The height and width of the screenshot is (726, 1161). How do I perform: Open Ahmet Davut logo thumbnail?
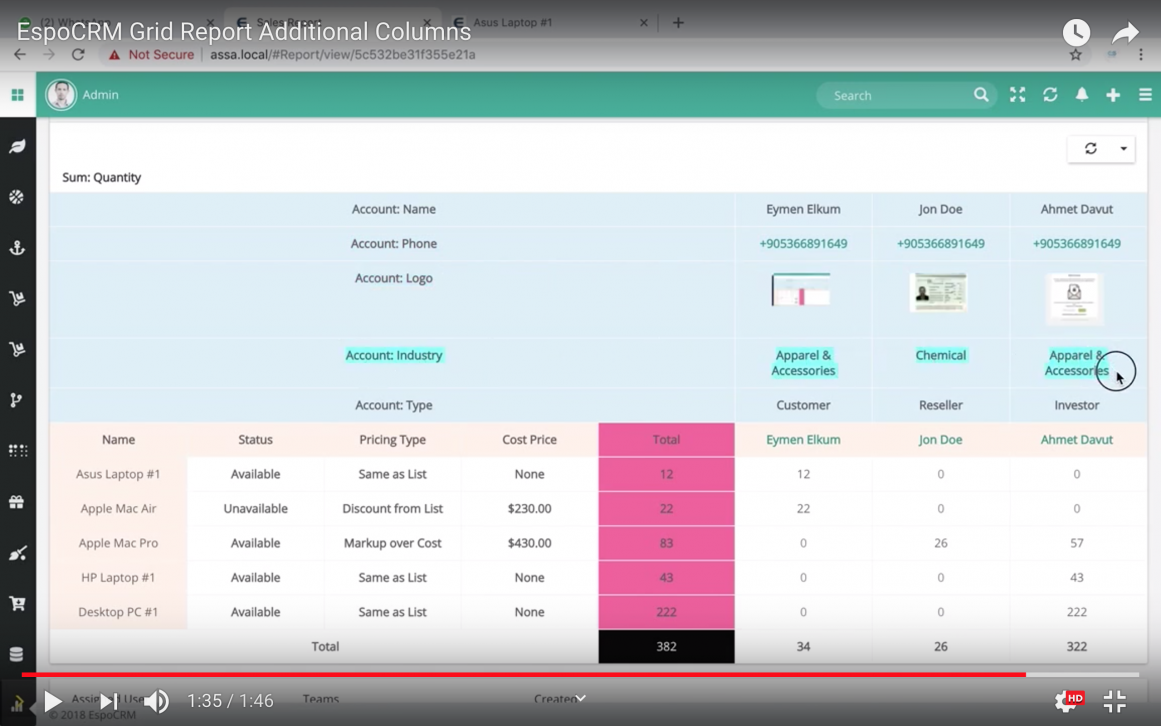point(1074,298)
